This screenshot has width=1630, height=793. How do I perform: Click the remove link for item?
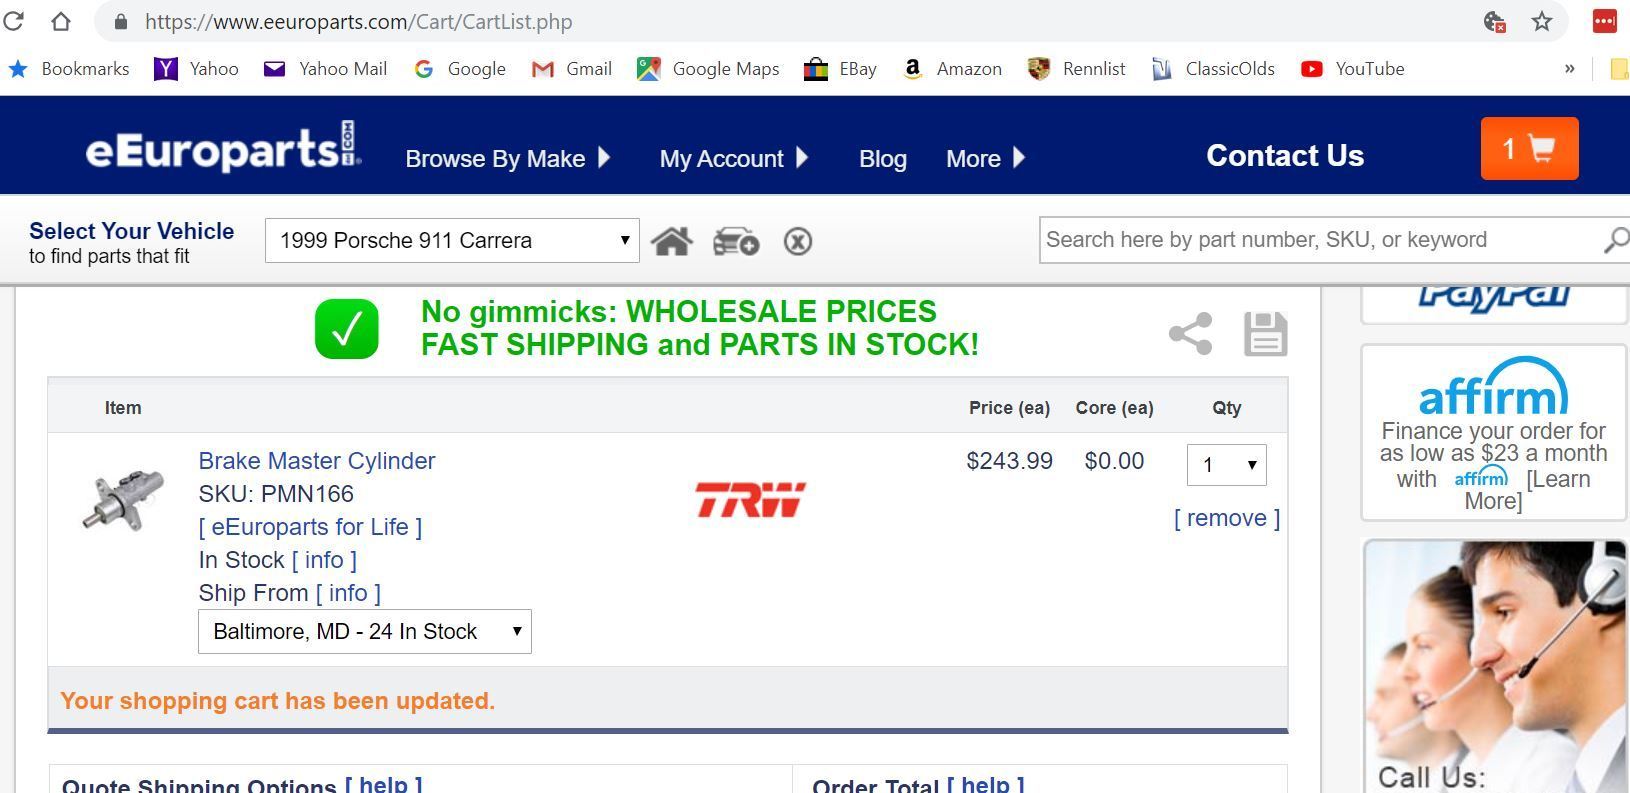point(1226,518)
